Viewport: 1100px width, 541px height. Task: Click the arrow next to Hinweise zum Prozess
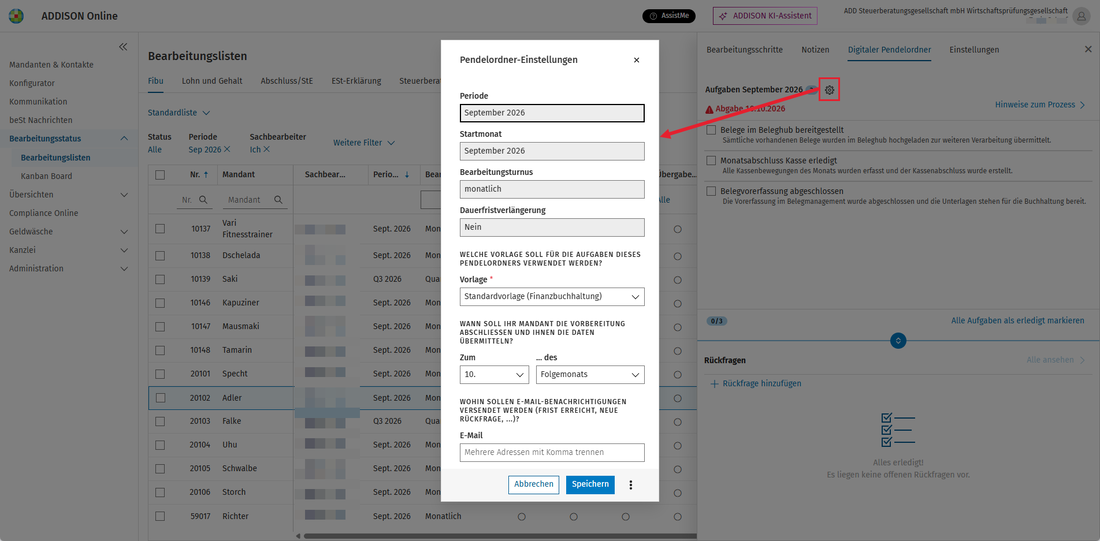(x=1082, y=105)
